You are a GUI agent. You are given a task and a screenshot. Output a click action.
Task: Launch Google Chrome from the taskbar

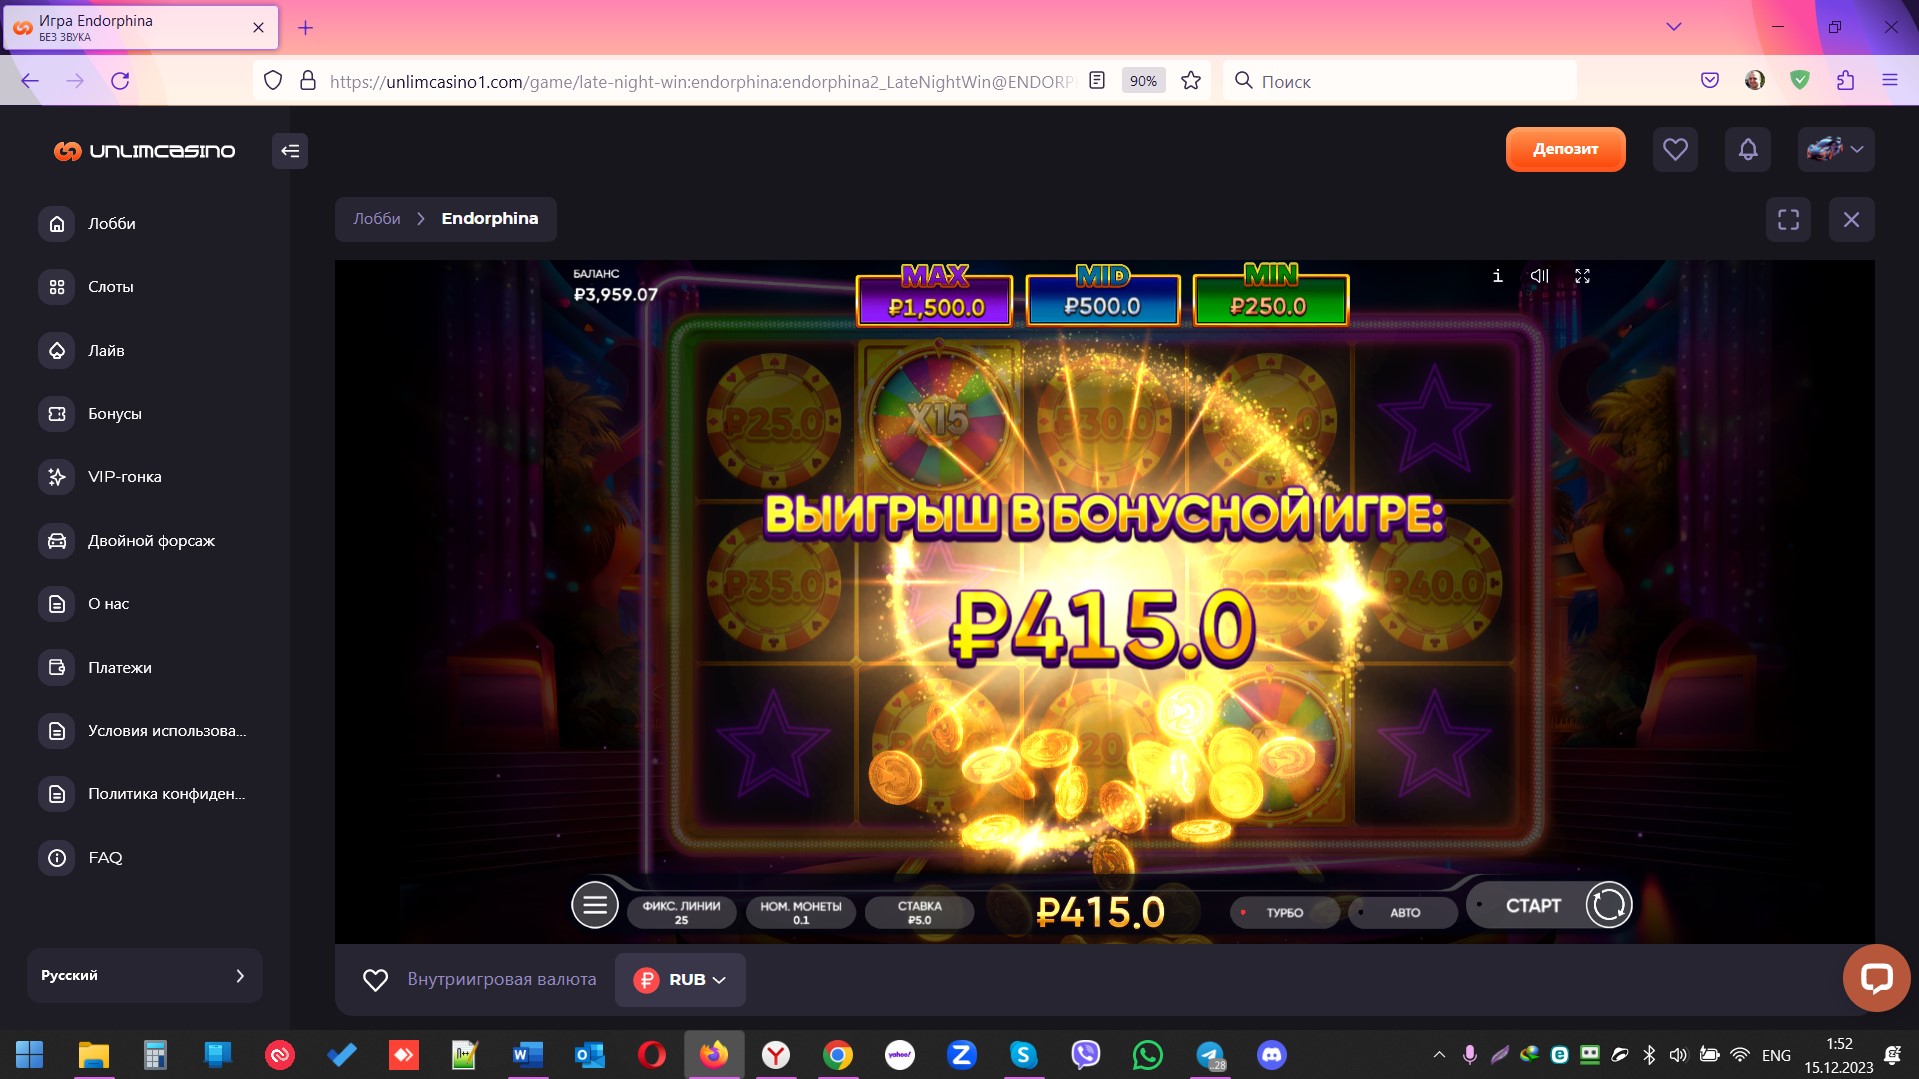point(838,1055)
